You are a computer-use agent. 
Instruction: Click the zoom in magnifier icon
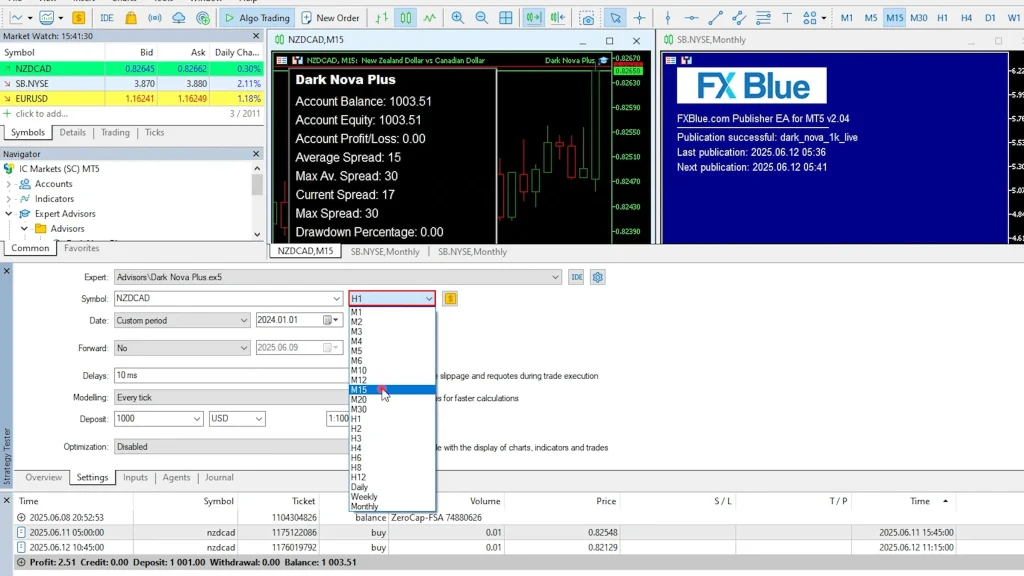coord(457,18)
